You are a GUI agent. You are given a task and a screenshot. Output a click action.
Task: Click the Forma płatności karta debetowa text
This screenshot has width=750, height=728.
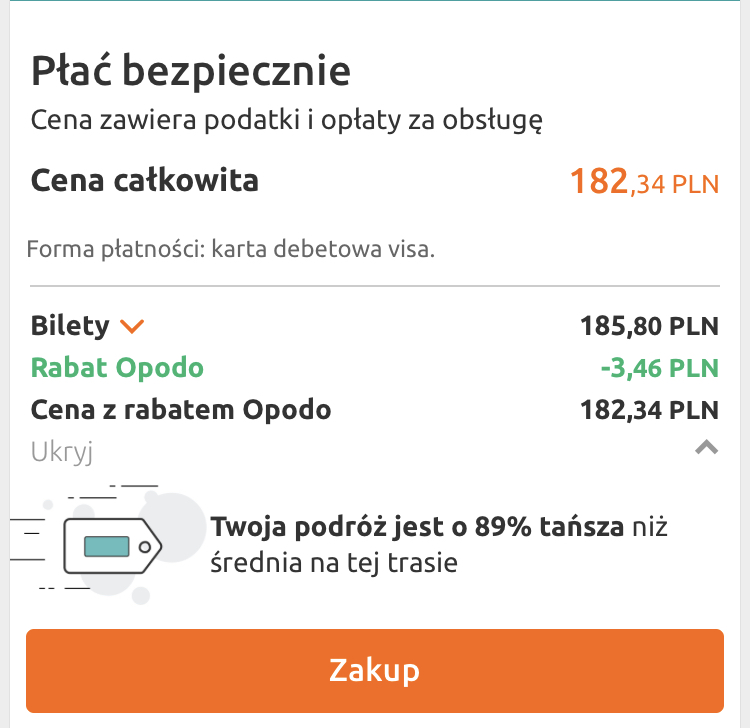[x=231, y=249]
